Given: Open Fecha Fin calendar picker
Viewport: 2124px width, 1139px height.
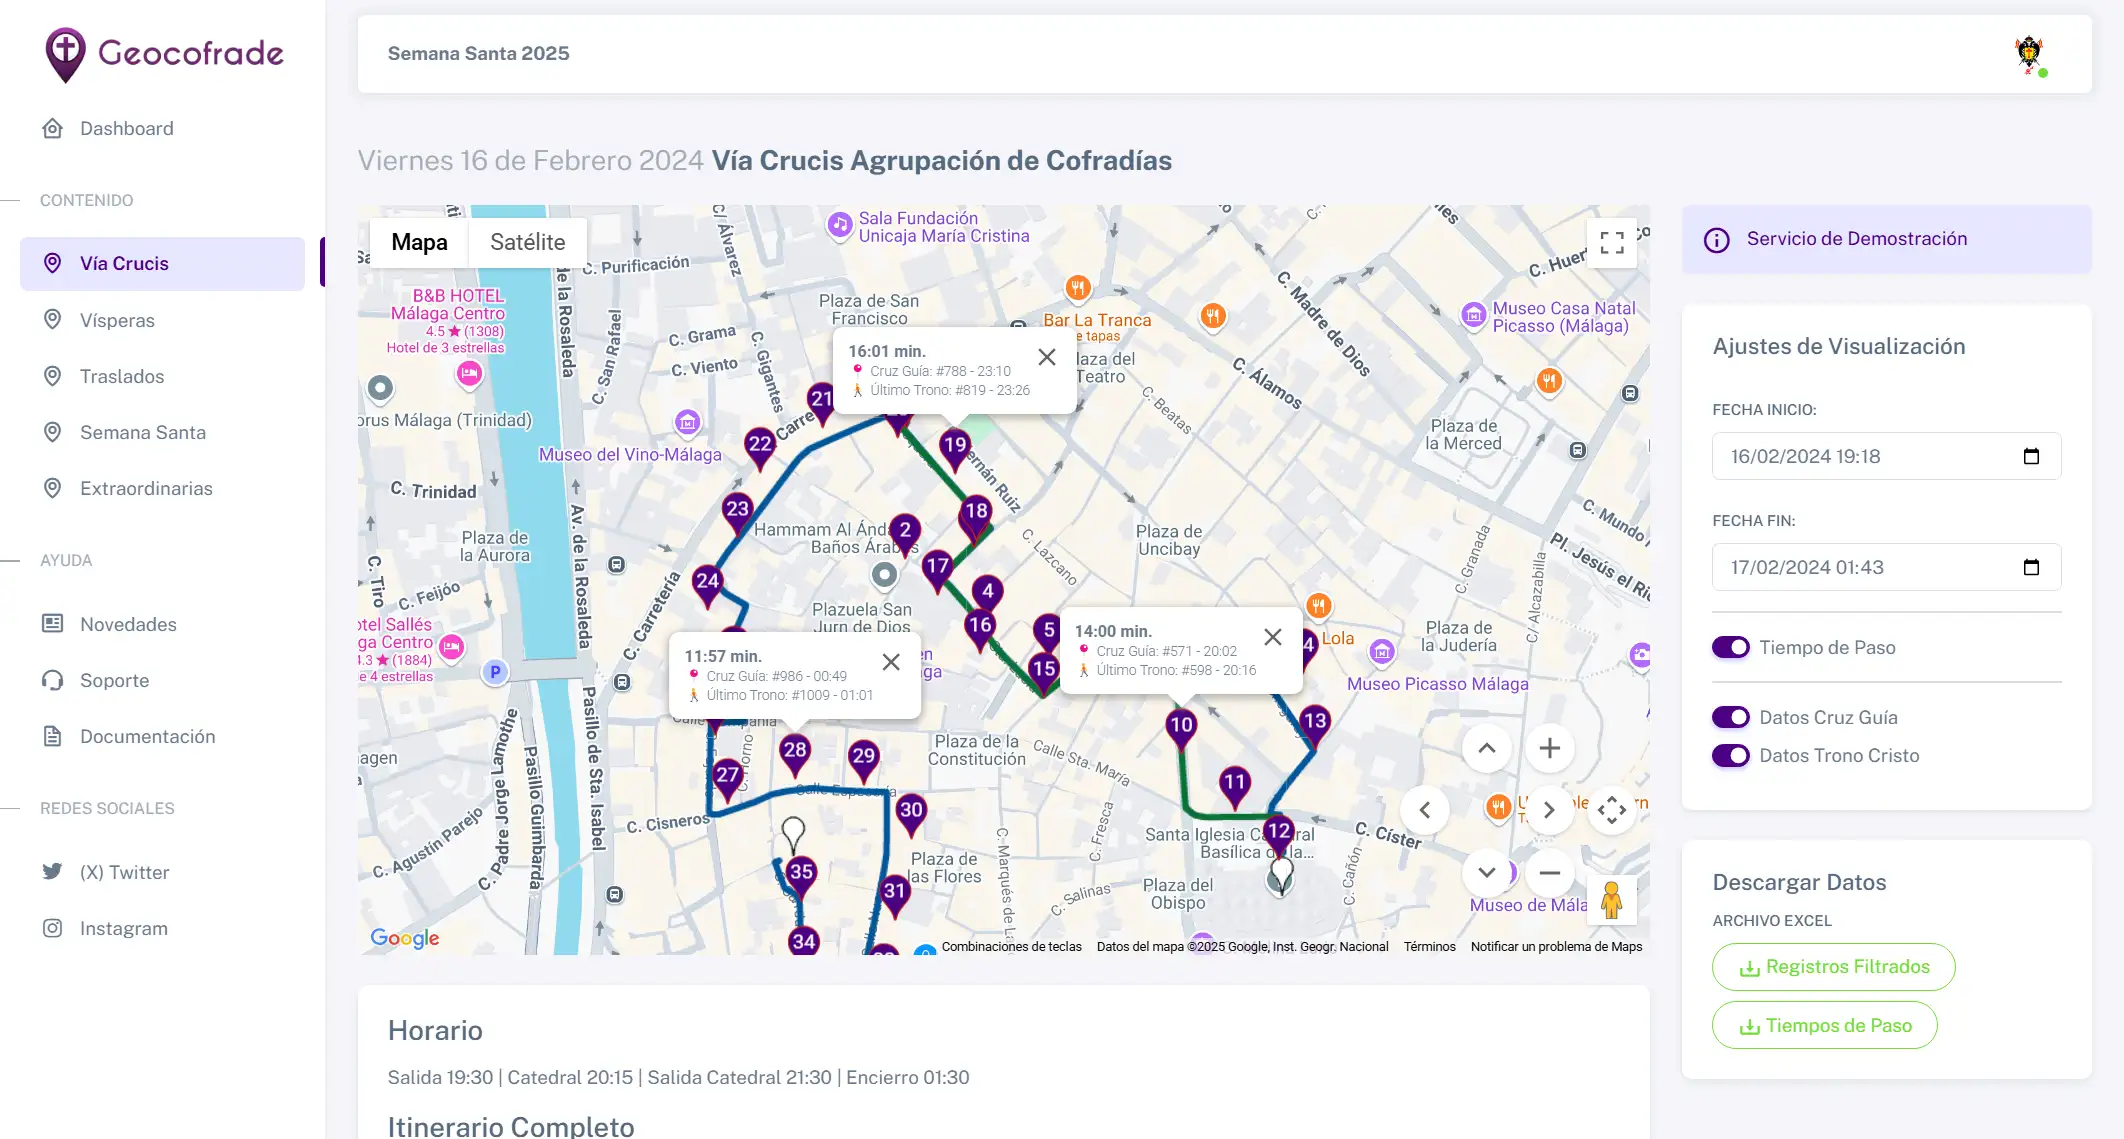Looking at the screenshot, I should click(2031, 567).
